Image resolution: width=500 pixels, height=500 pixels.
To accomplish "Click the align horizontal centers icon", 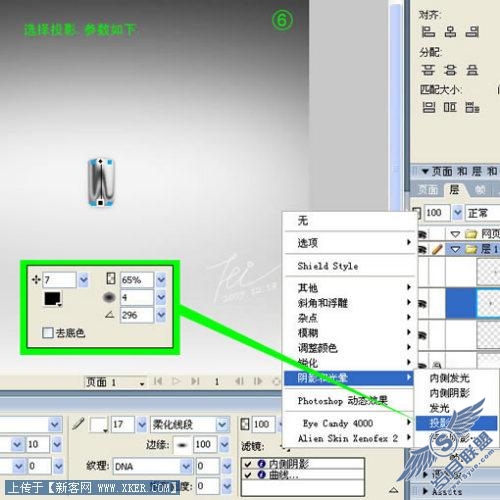I will [450, 32].
